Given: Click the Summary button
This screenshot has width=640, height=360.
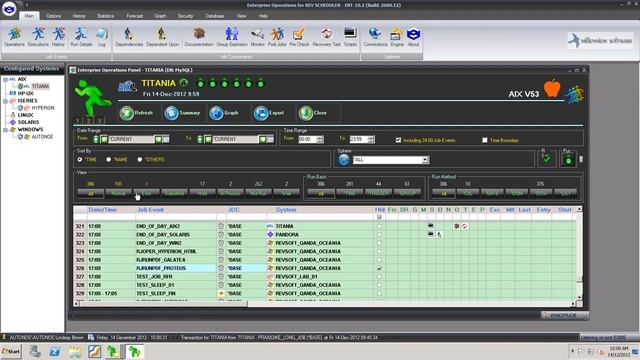Looking at the screenshot, I should [182, 113].
